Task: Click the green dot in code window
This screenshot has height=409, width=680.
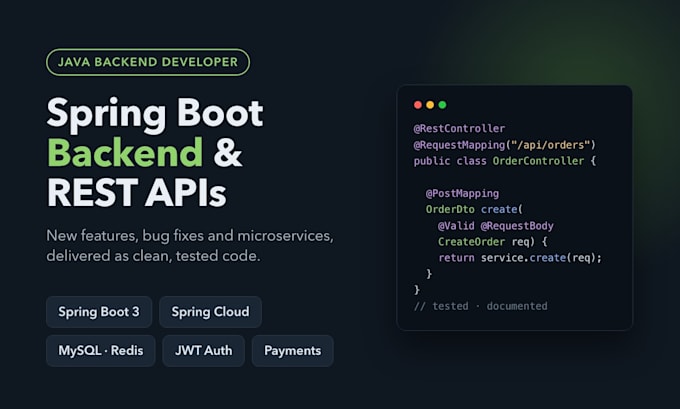Action: 442,105
